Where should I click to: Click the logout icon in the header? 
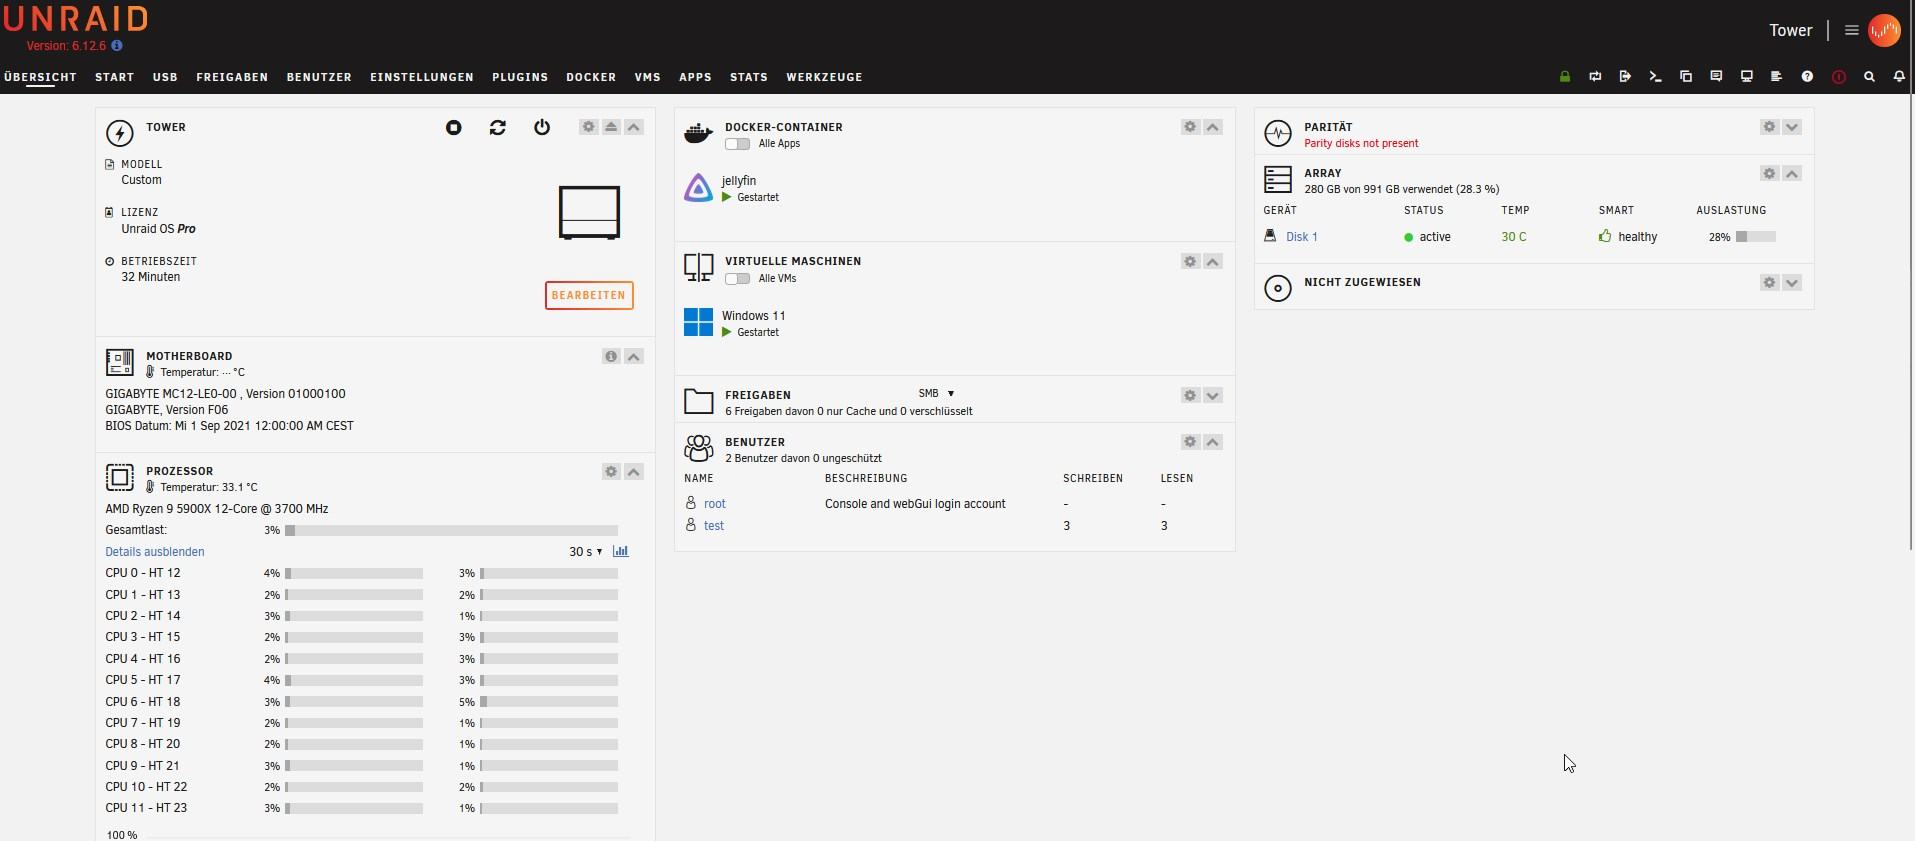[x=1625, y=77]
